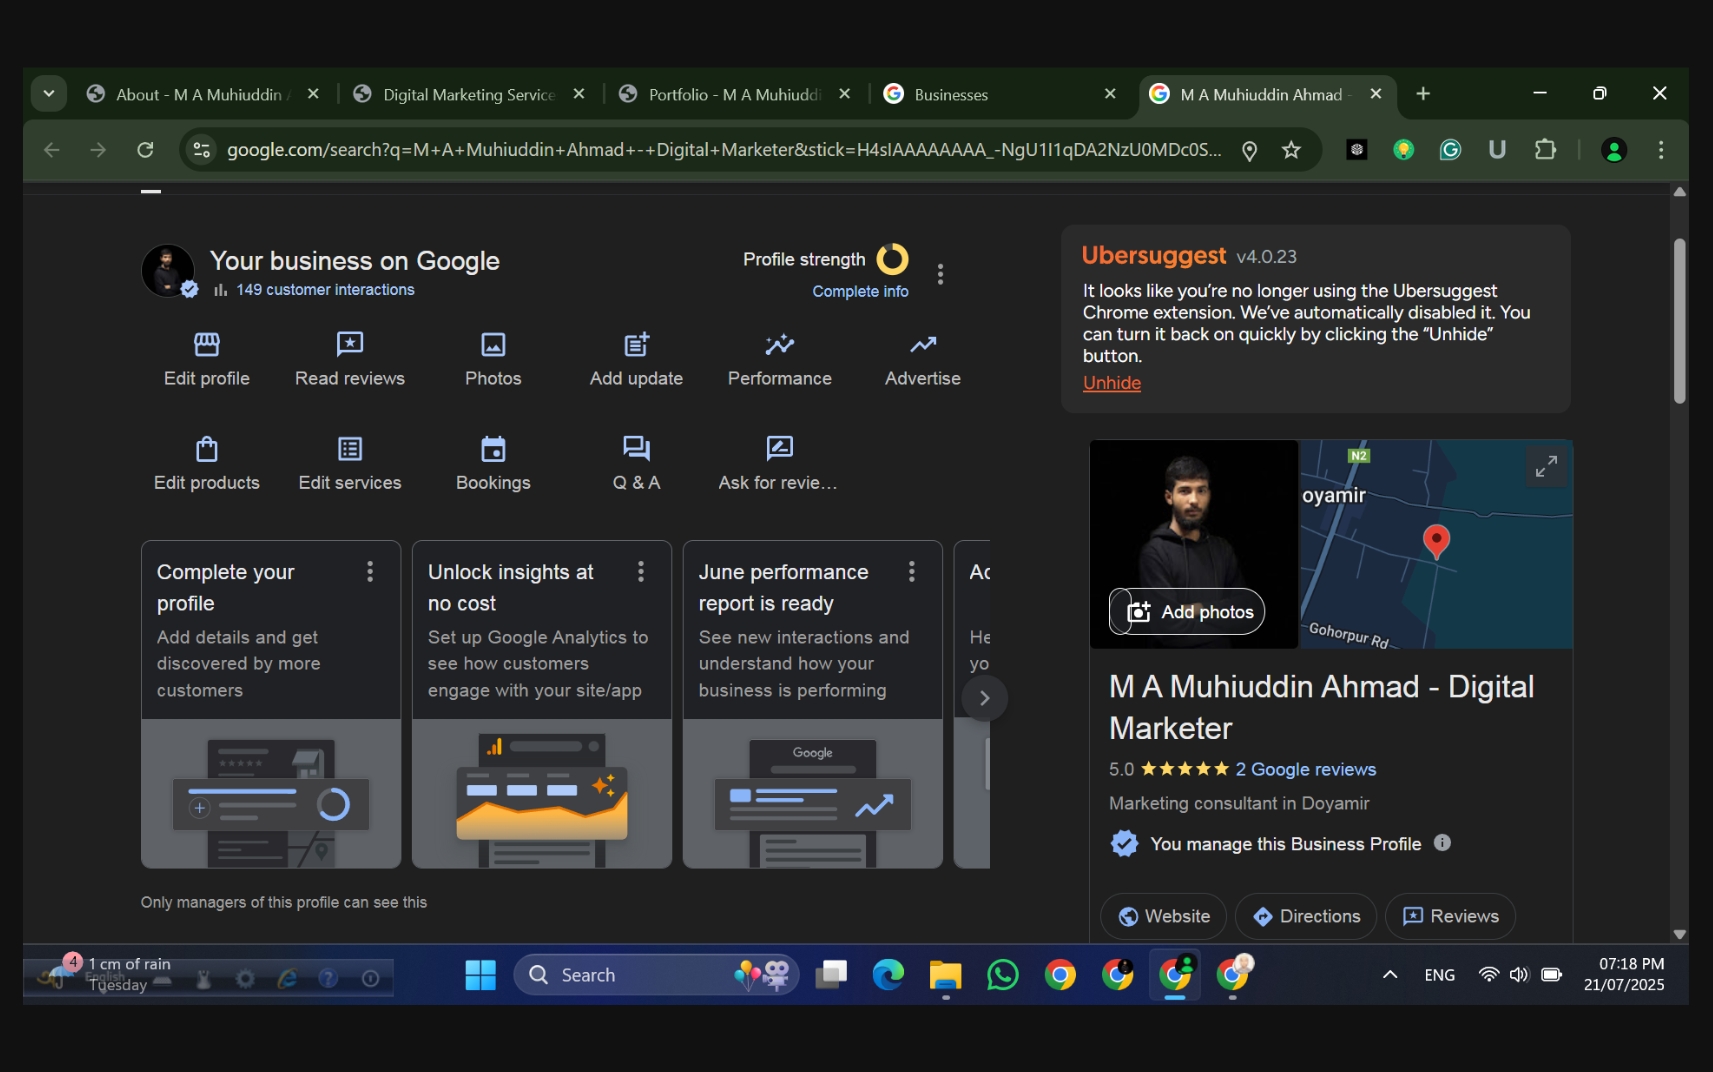The width and height of the screenshot is (1713, 1072).
Task: Open the 2 Google reviews link
Action: coord(1305,769)
